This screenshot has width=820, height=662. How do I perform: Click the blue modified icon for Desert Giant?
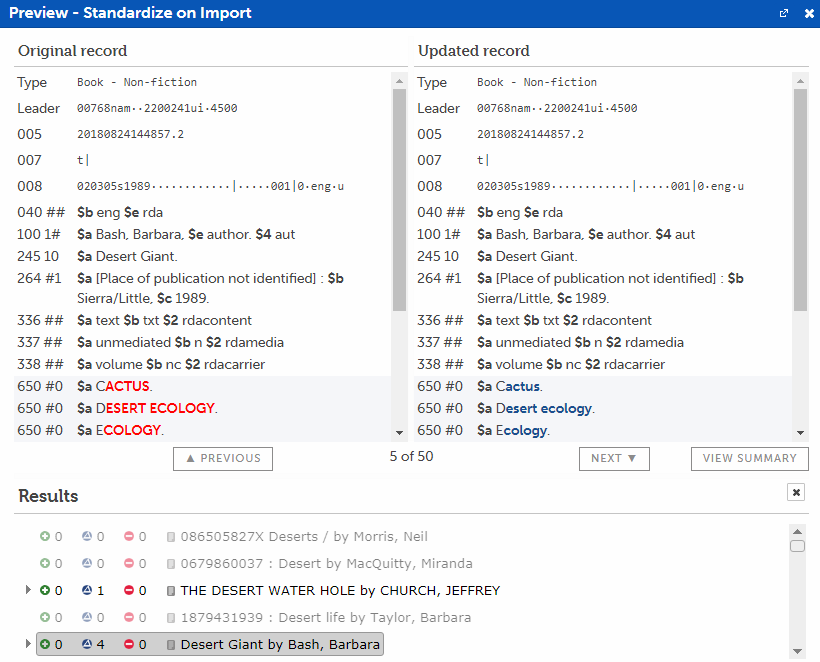[x=86, y=645]
